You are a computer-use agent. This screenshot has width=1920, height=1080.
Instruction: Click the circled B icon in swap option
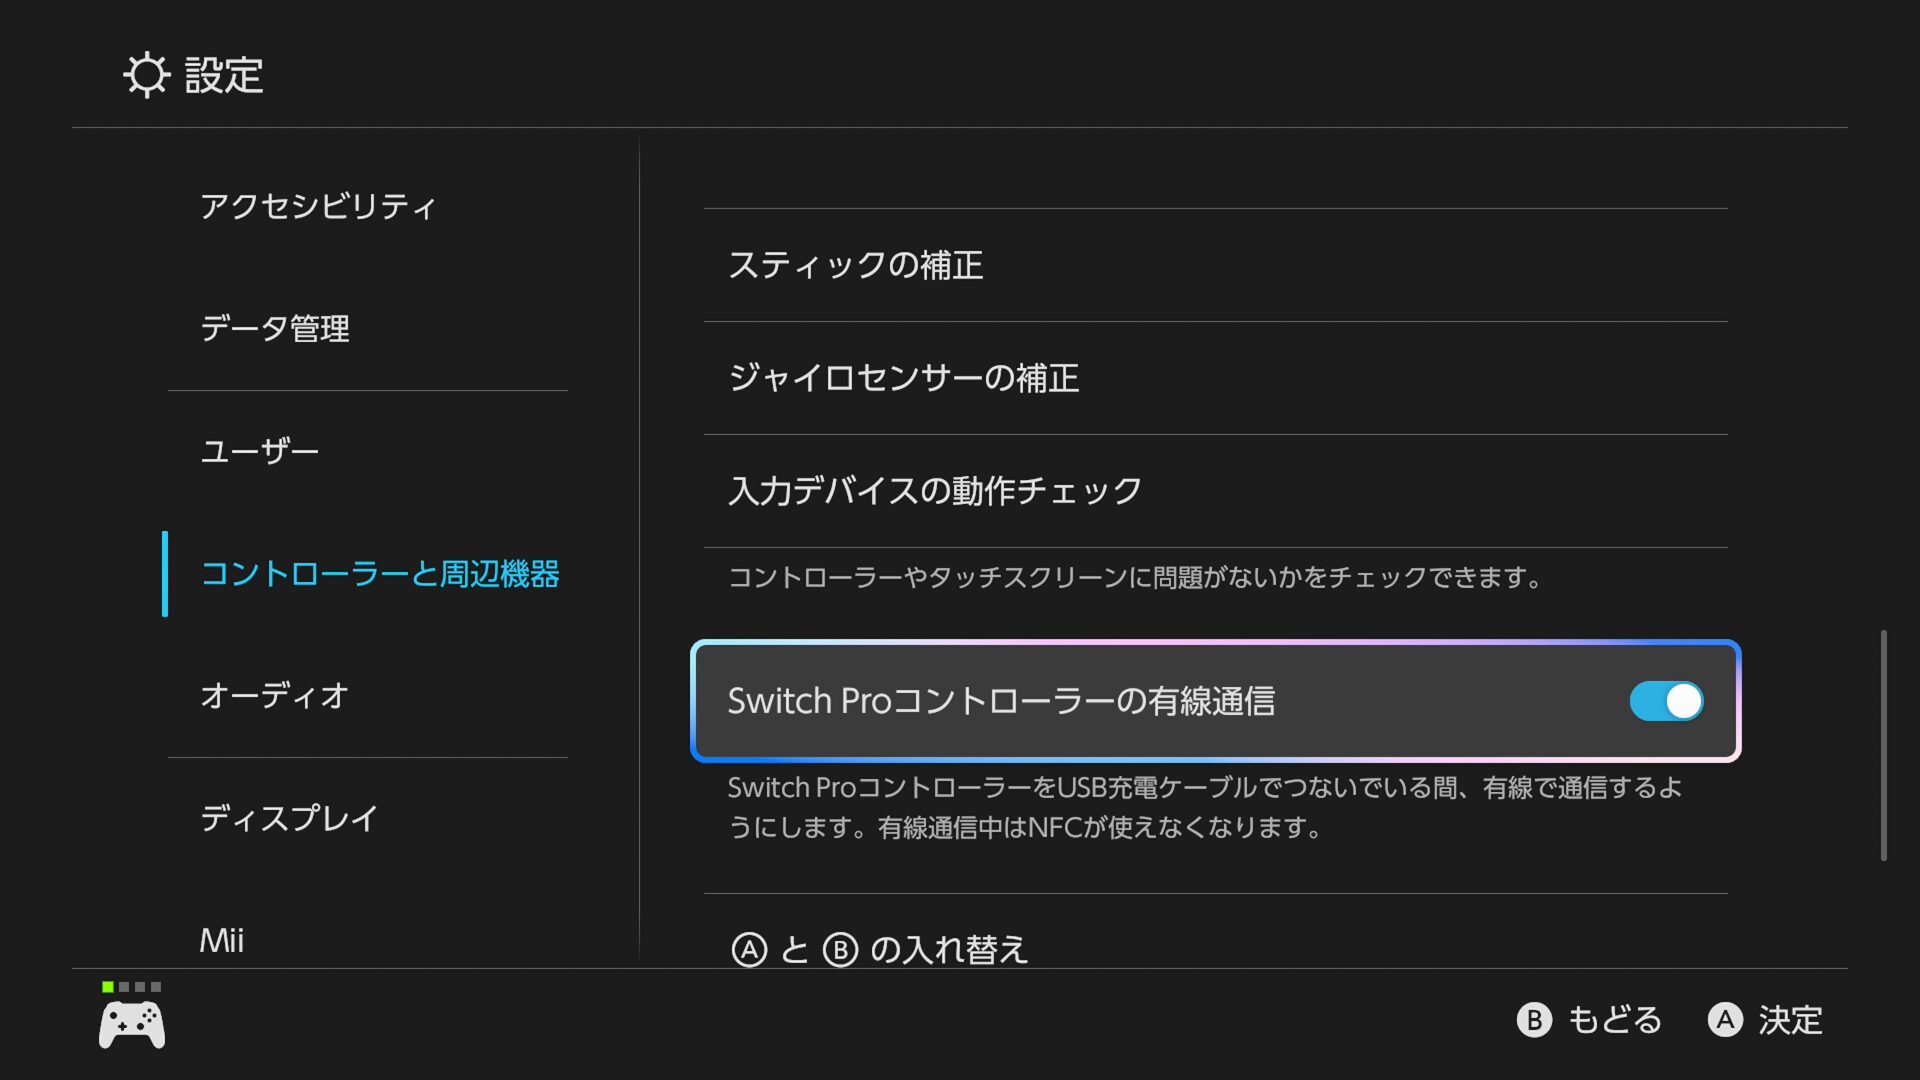[x=840, y=949]
